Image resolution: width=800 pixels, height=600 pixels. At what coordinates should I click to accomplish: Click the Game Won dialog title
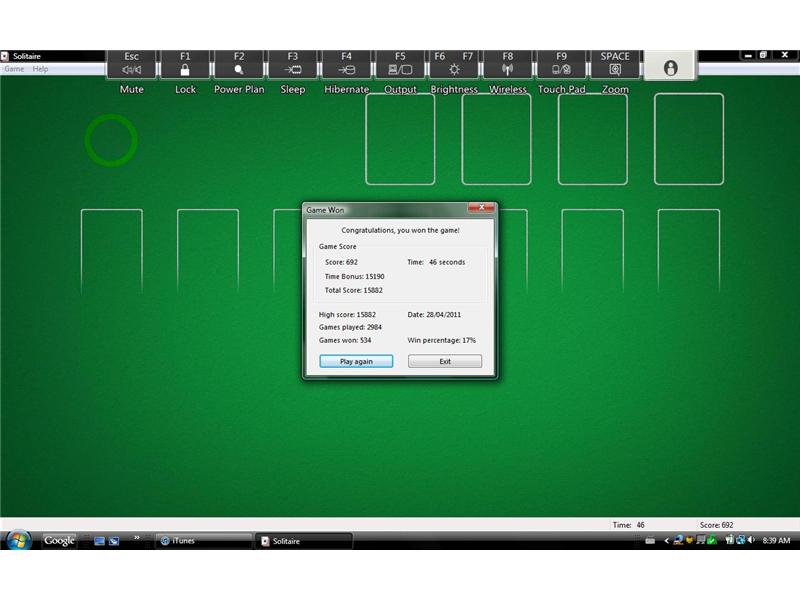click(325, 210)
